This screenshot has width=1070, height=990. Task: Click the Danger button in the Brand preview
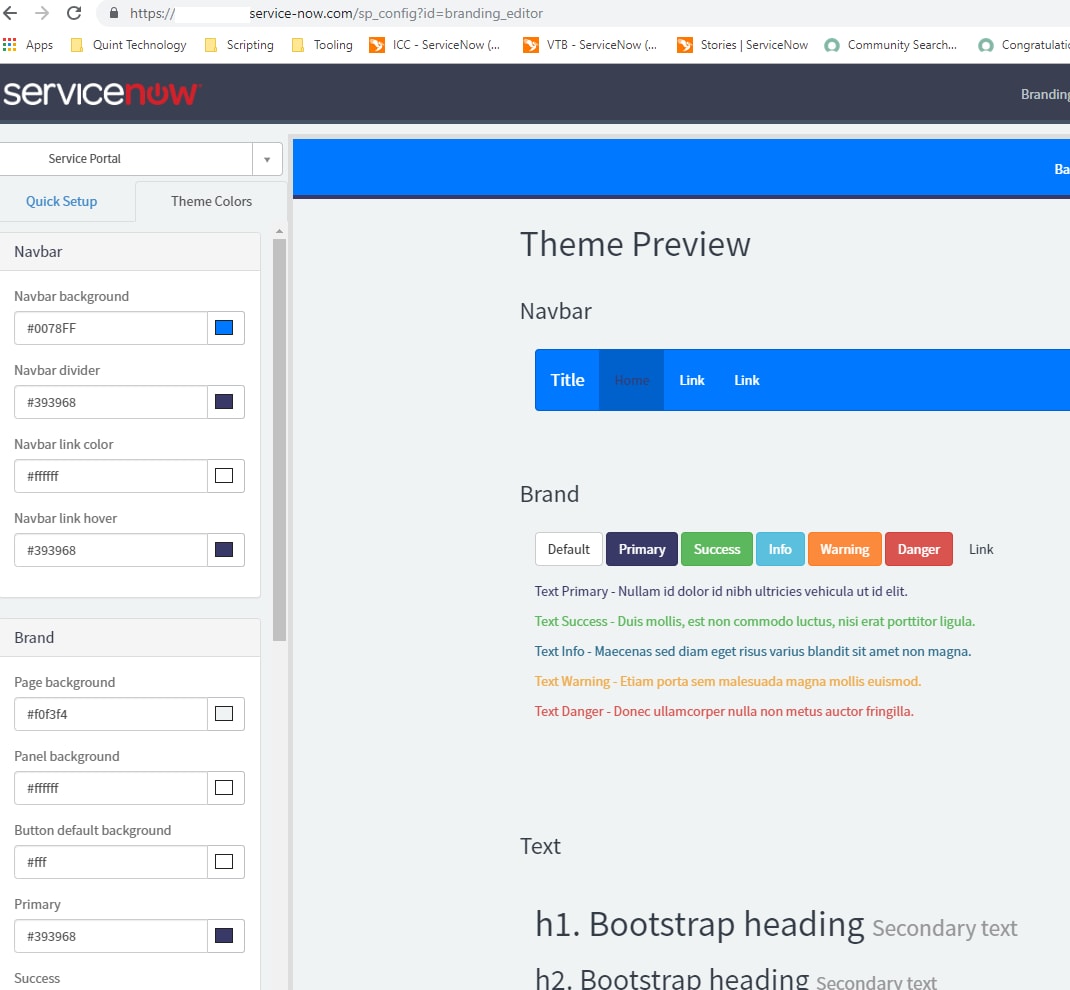point(918,549)
